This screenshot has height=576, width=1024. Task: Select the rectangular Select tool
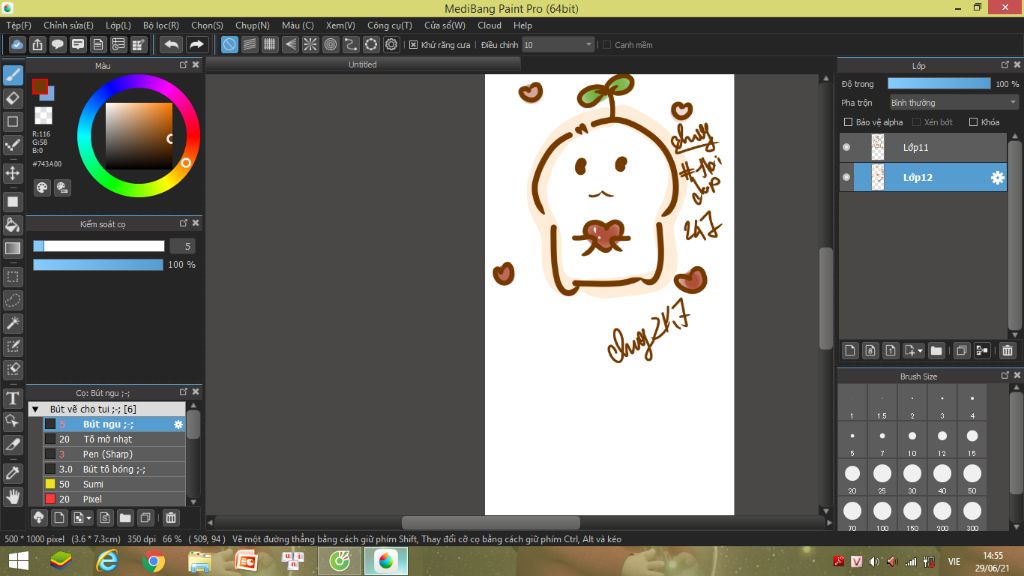12,277
